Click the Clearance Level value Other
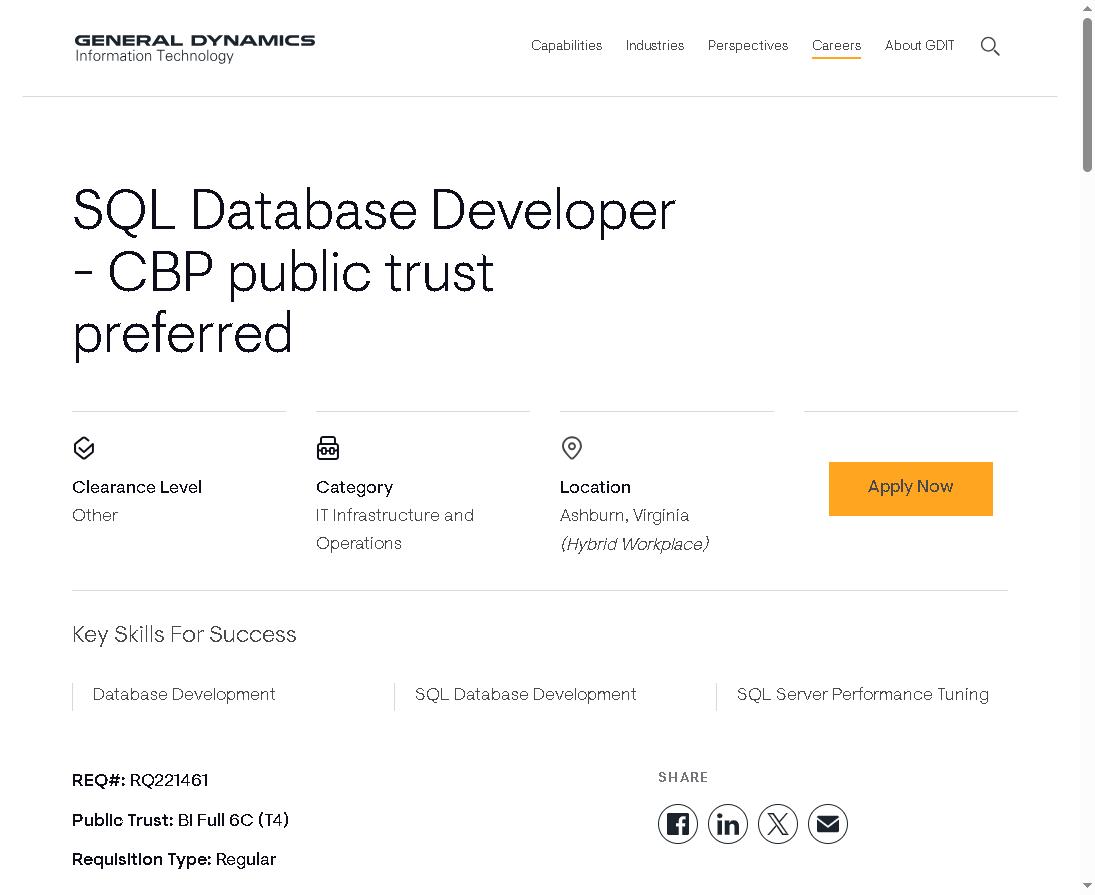The height and width of the screenshot is (895, 1095). pos(95,515)
